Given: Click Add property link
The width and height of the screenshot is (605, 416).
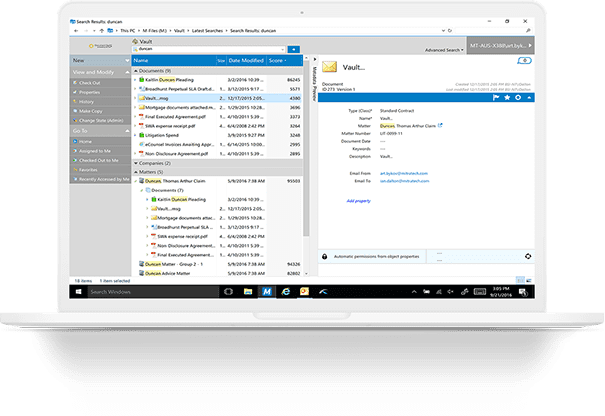Looking at the screenshot, I should click(x=358, y=201).
